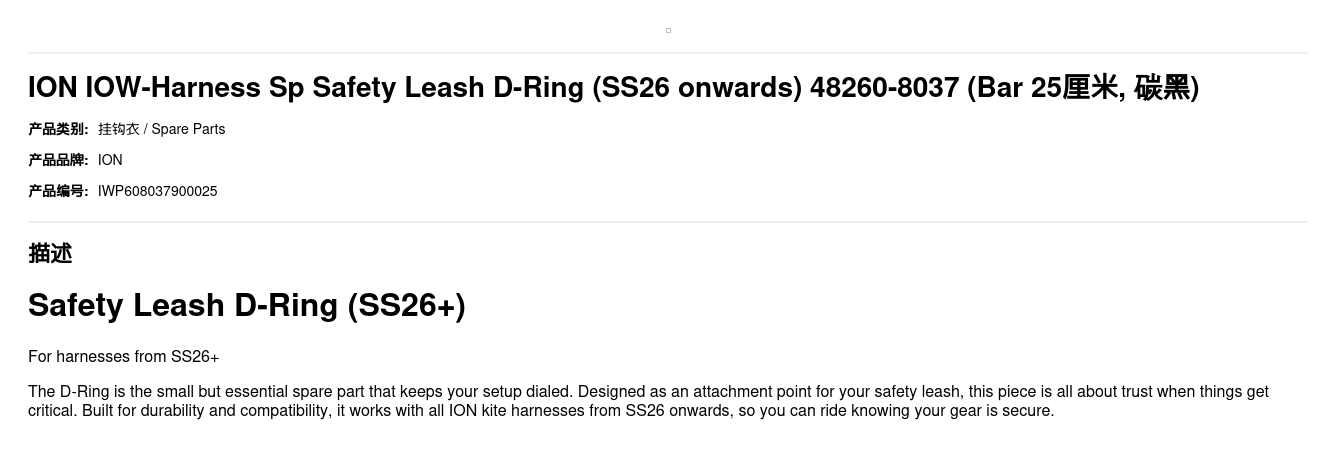Click the 产品品牌 label

coord(58,160)
